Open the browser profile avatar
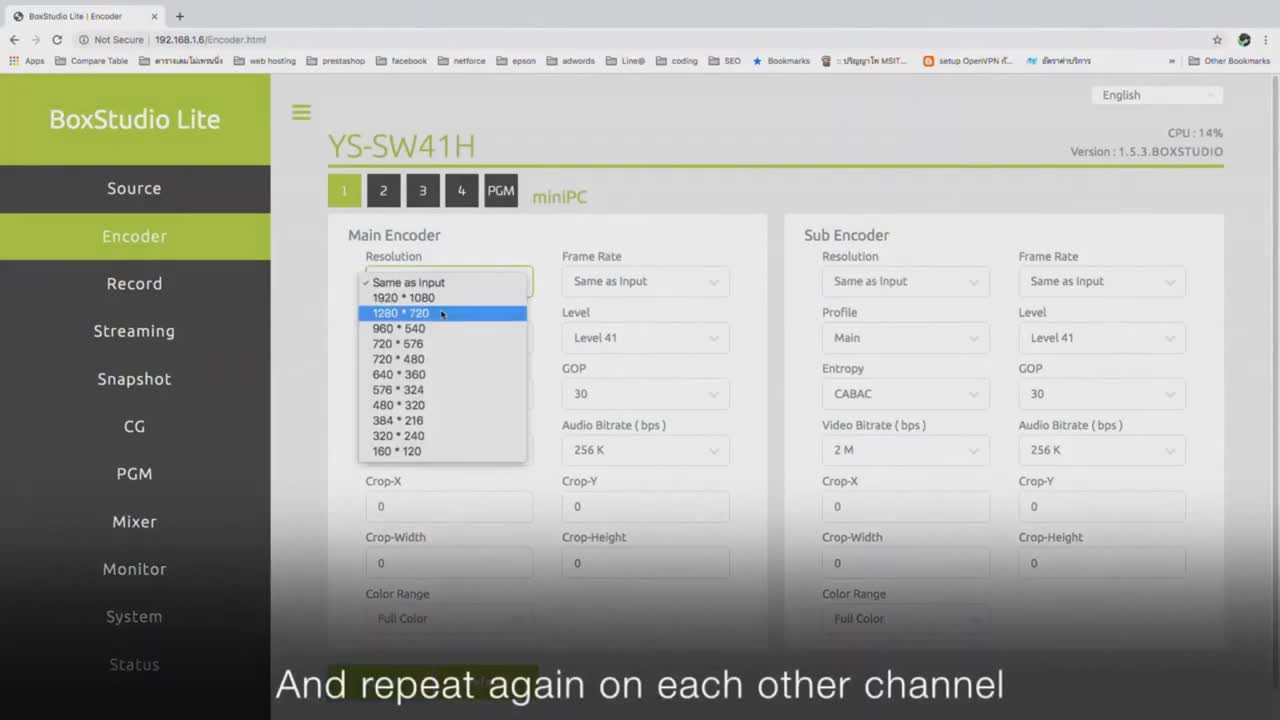1280x720 pixels. click(1244, 40)
